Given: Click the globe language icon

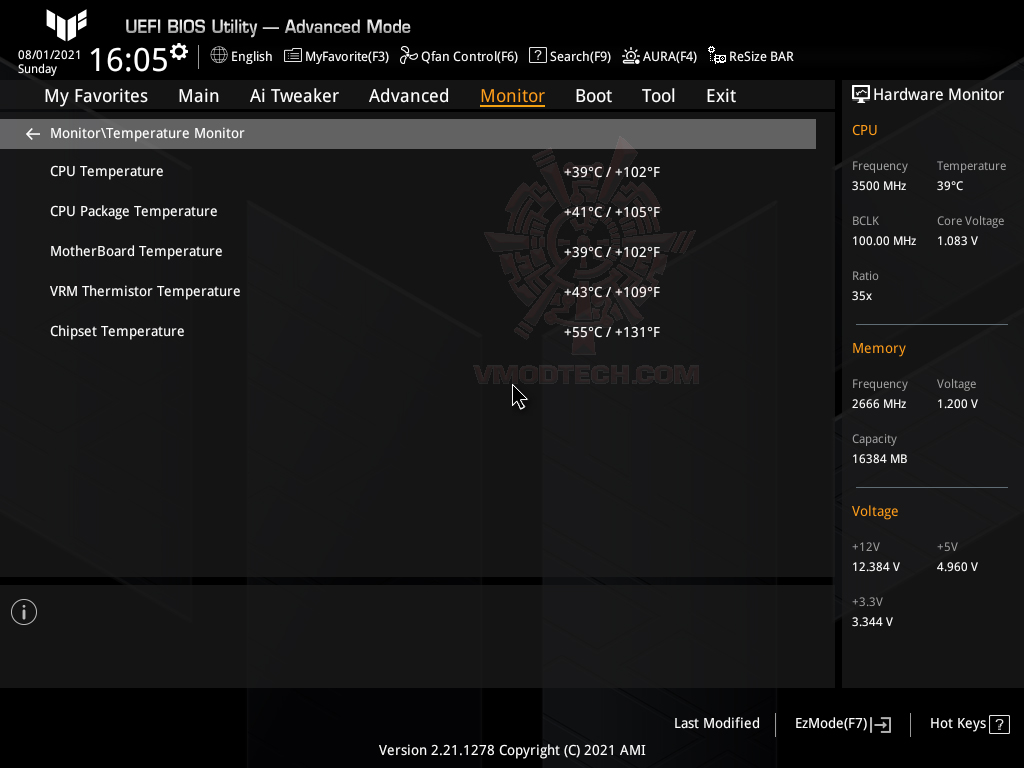Looking at the screenshot, I should coord(219,56).
